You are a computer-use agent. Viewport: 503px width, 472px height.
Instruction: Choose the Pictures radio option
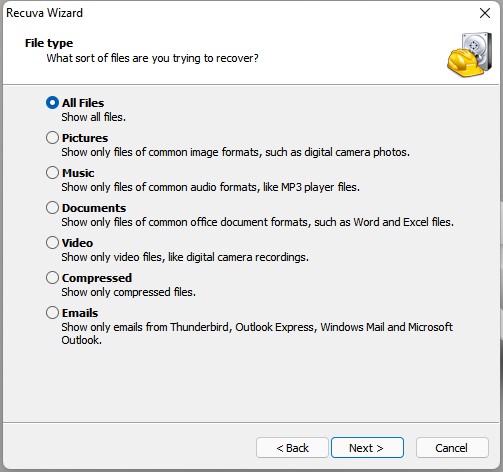click(x=52, y=138)
